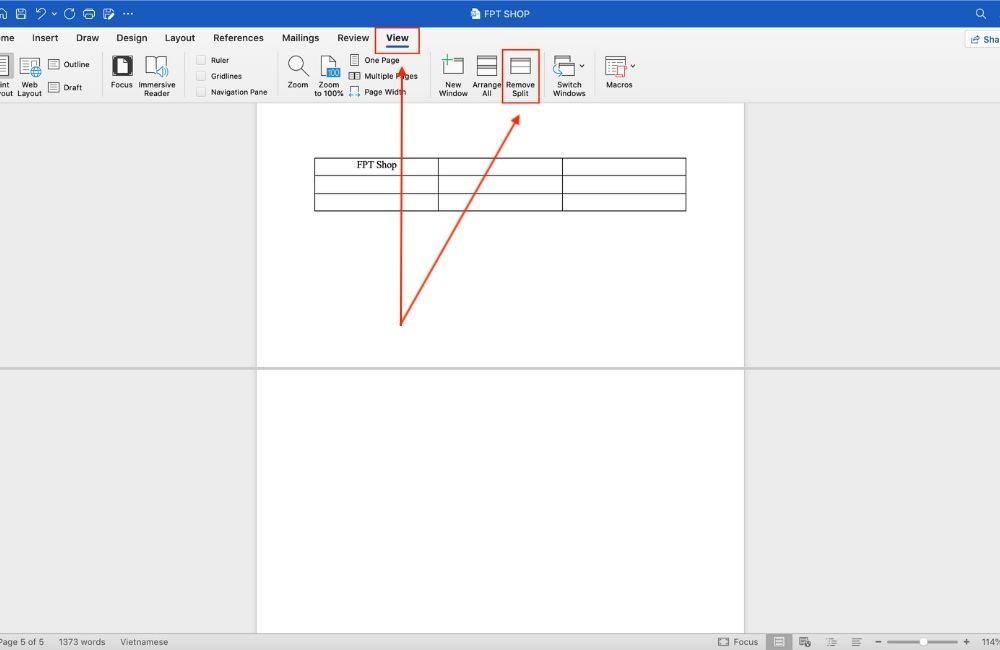Click the Print icon in title bar
Viewport: 1000px width, 650px height.
[x=89, y=13]
